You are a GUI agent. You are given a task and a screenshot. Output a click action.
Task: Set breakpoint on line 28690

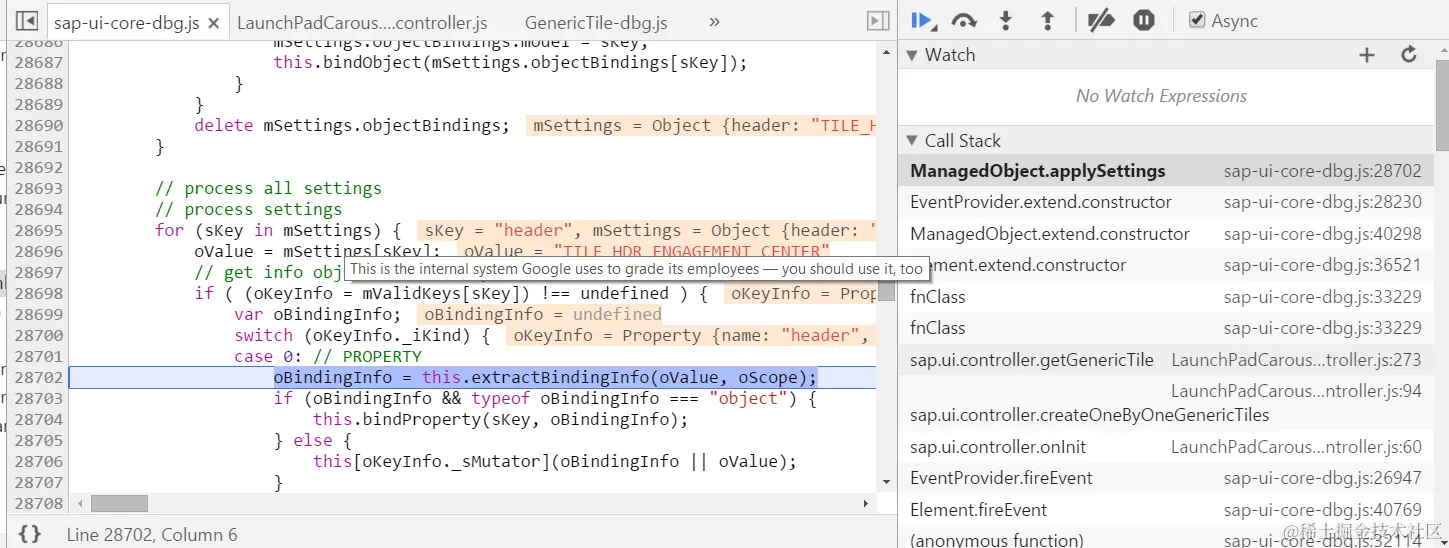pyautogui.click(x=38, y=125)
